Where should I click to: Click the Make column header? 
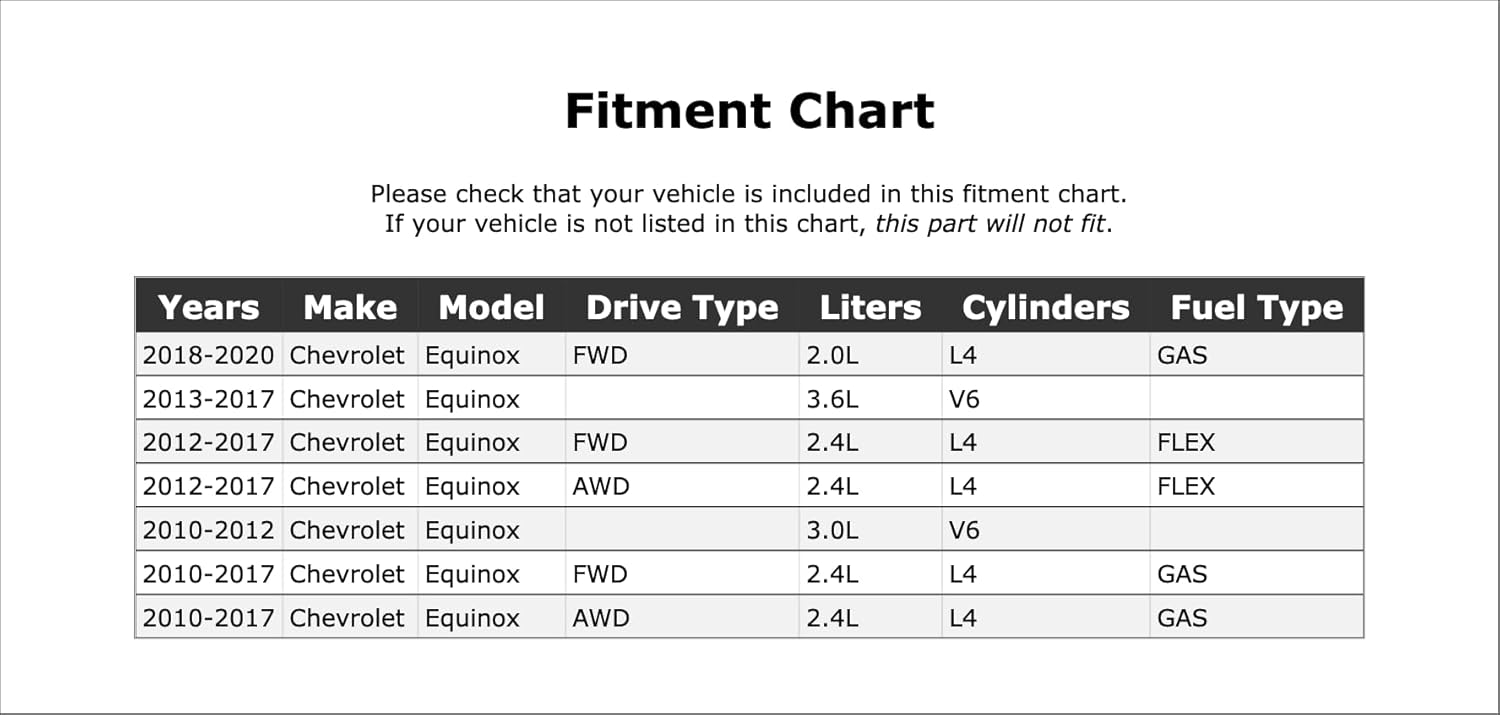tap(350, 308)
